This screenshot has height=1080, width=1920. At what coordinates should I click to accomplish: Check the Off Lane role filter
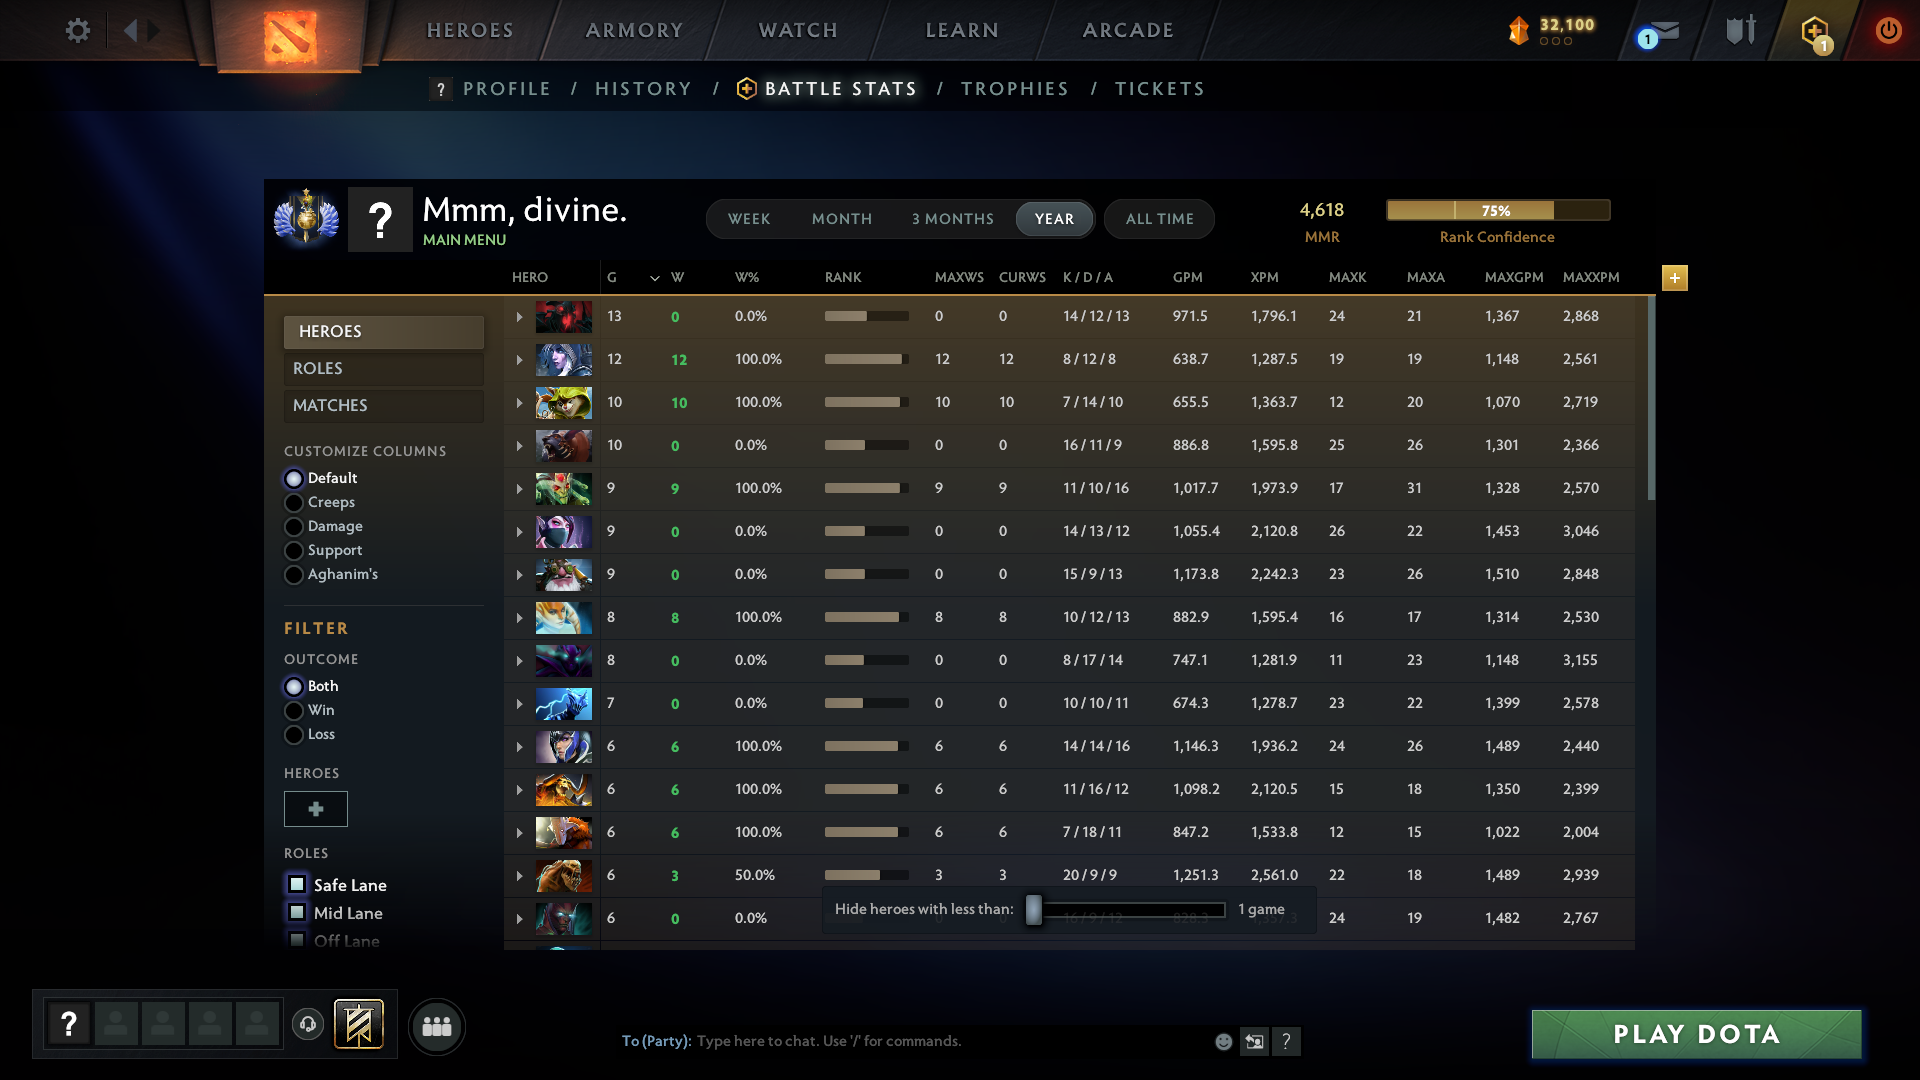click(296, 941)
